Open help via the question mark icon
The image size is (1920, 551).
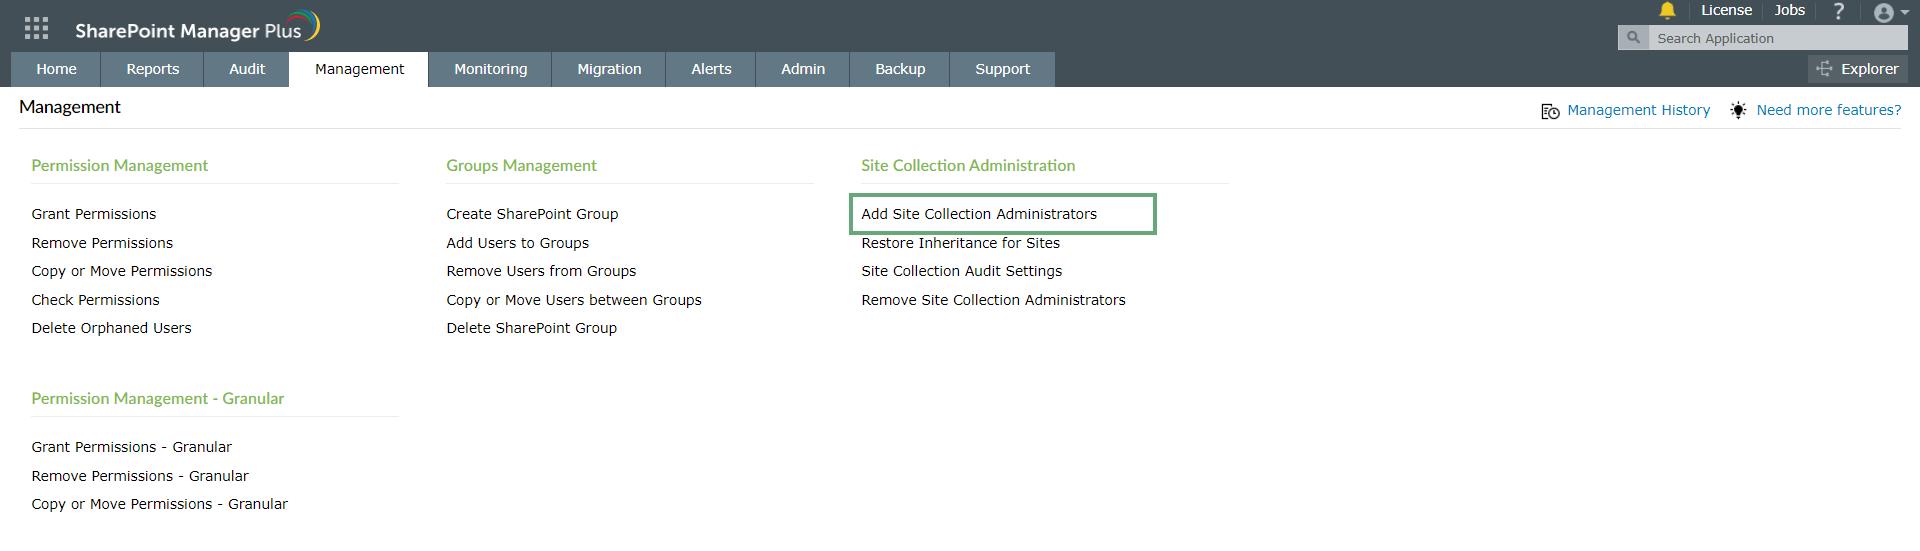(x=1838, y=11)
